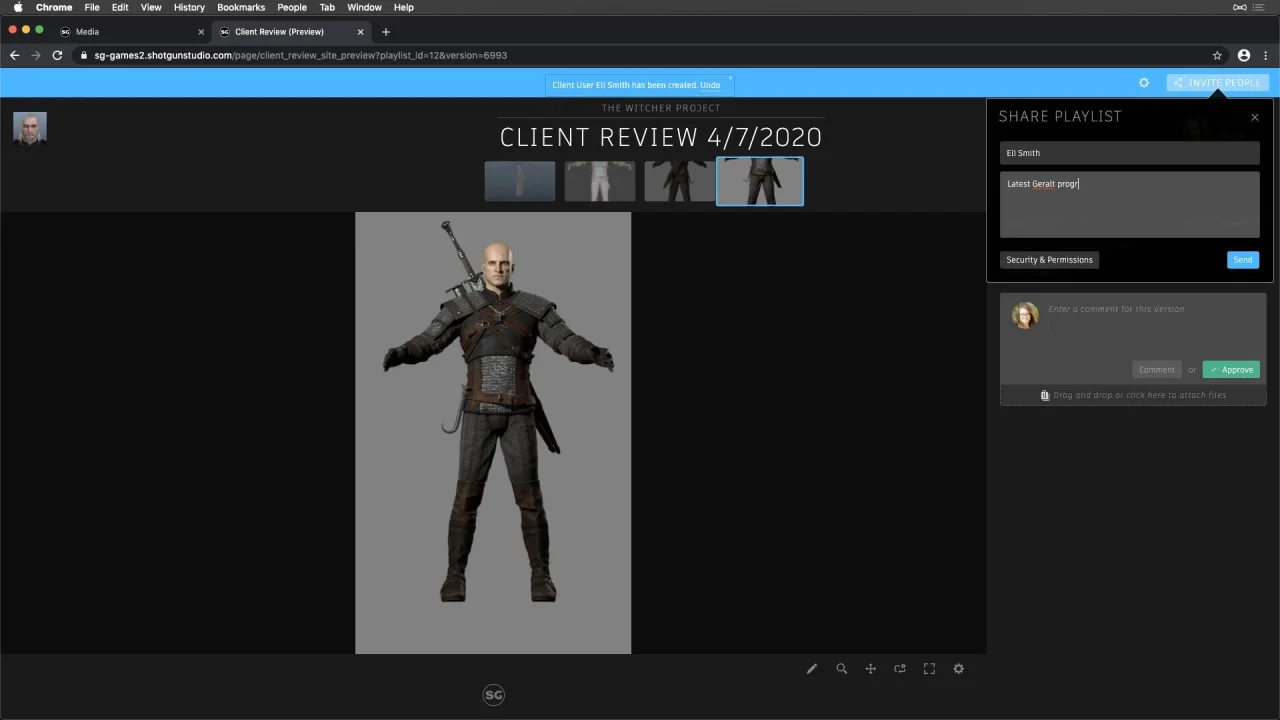Go forward in browser history
Viewport: 1280px width, 720px height.
click(36, 56)
